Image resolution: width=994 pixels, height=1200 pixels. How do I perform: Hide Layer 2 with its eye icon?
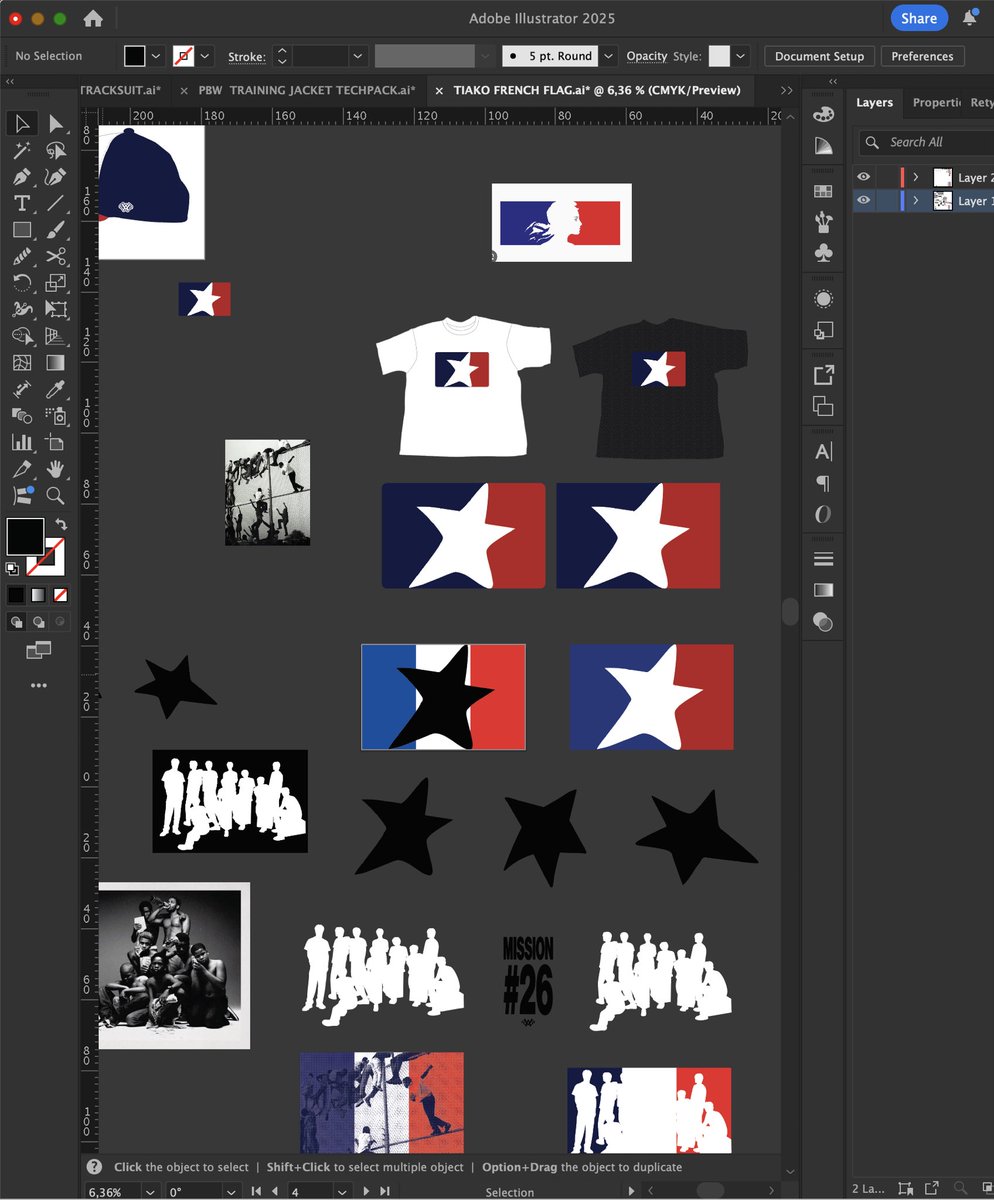[863, 177]
